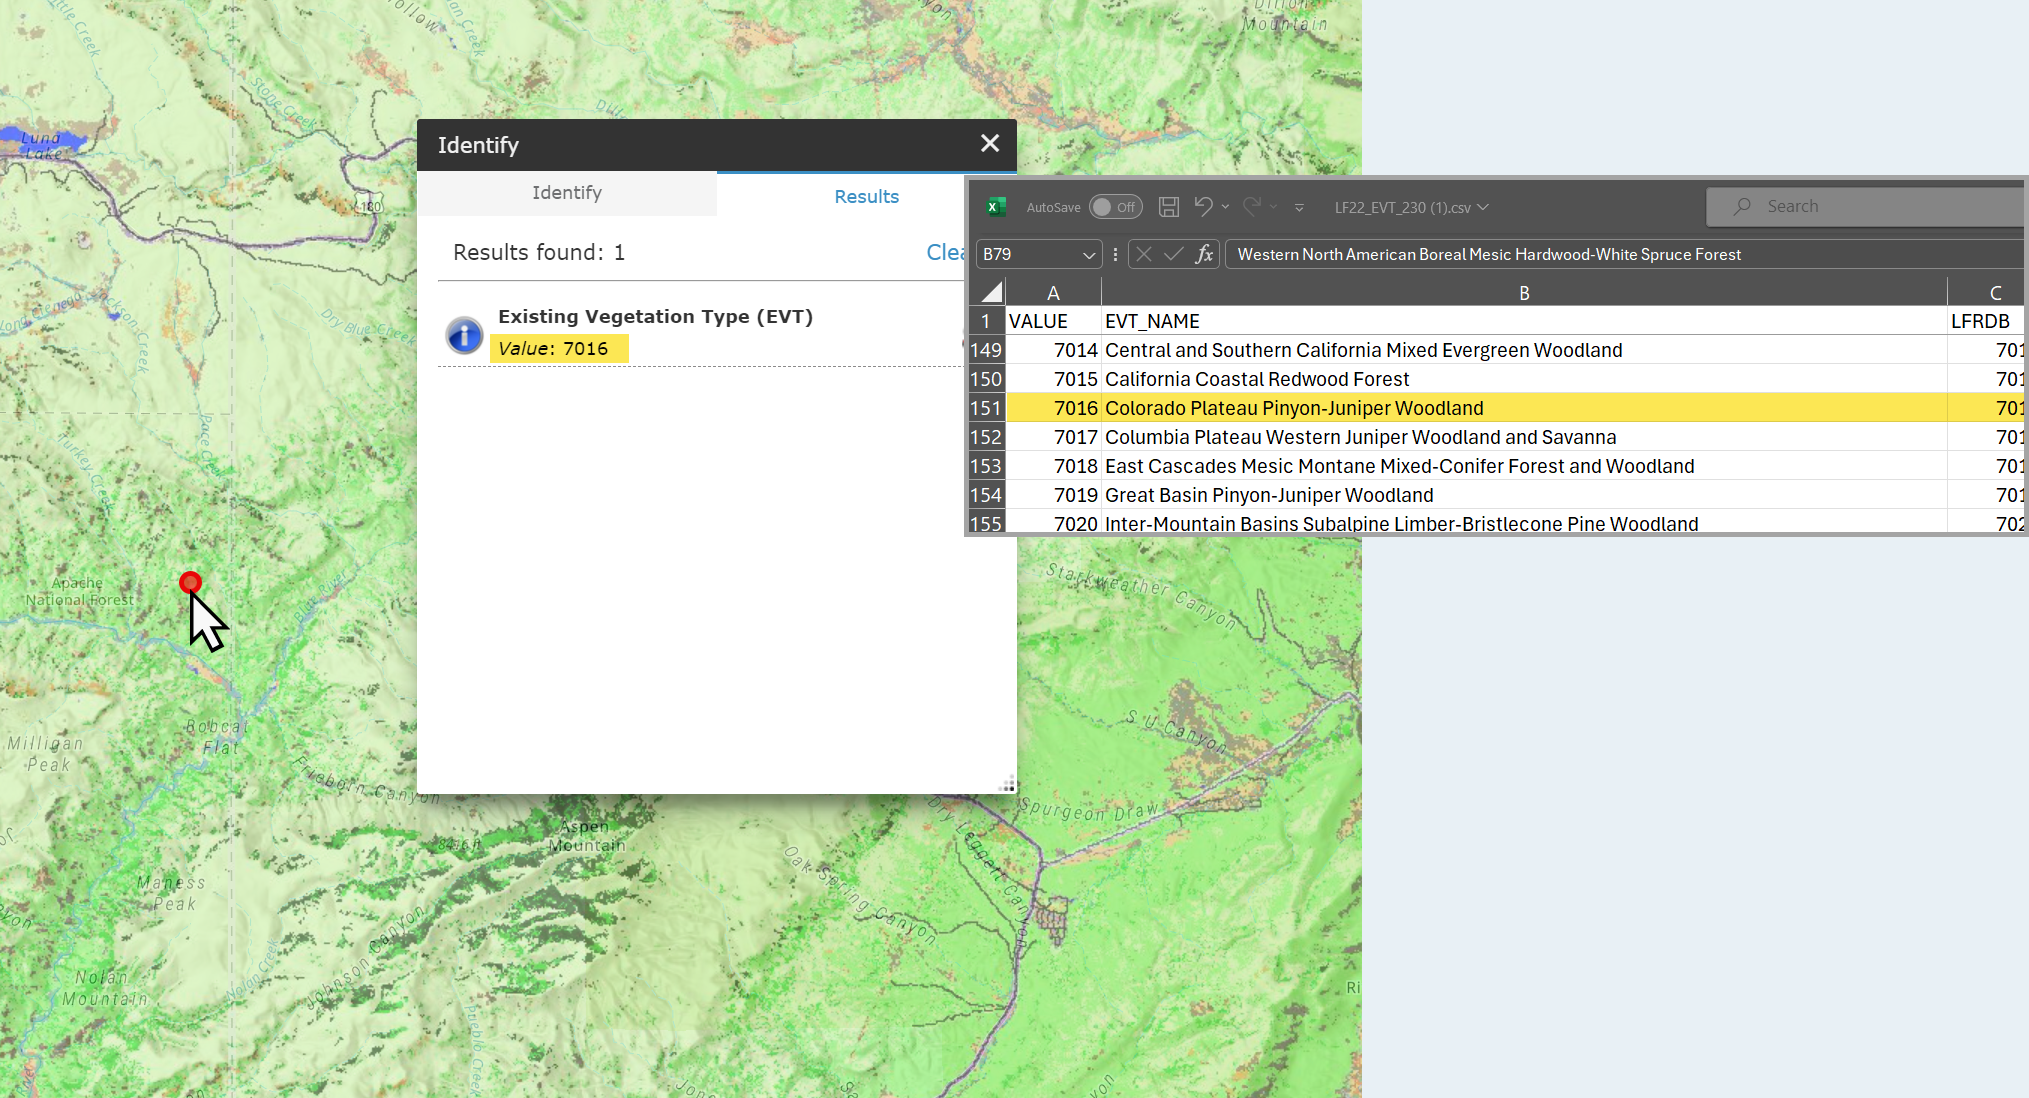Image resolution: width=2029 pixels, height=1098 pixels.
Task: Click the formula bar options dots handle
Action: pos(1115,254)
